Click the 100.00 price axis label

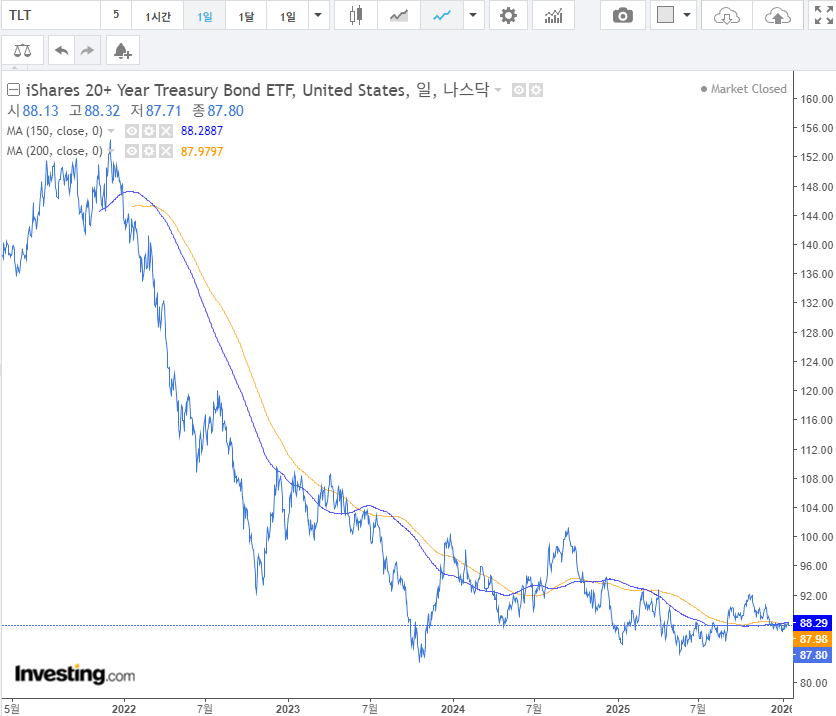point(816,537)
